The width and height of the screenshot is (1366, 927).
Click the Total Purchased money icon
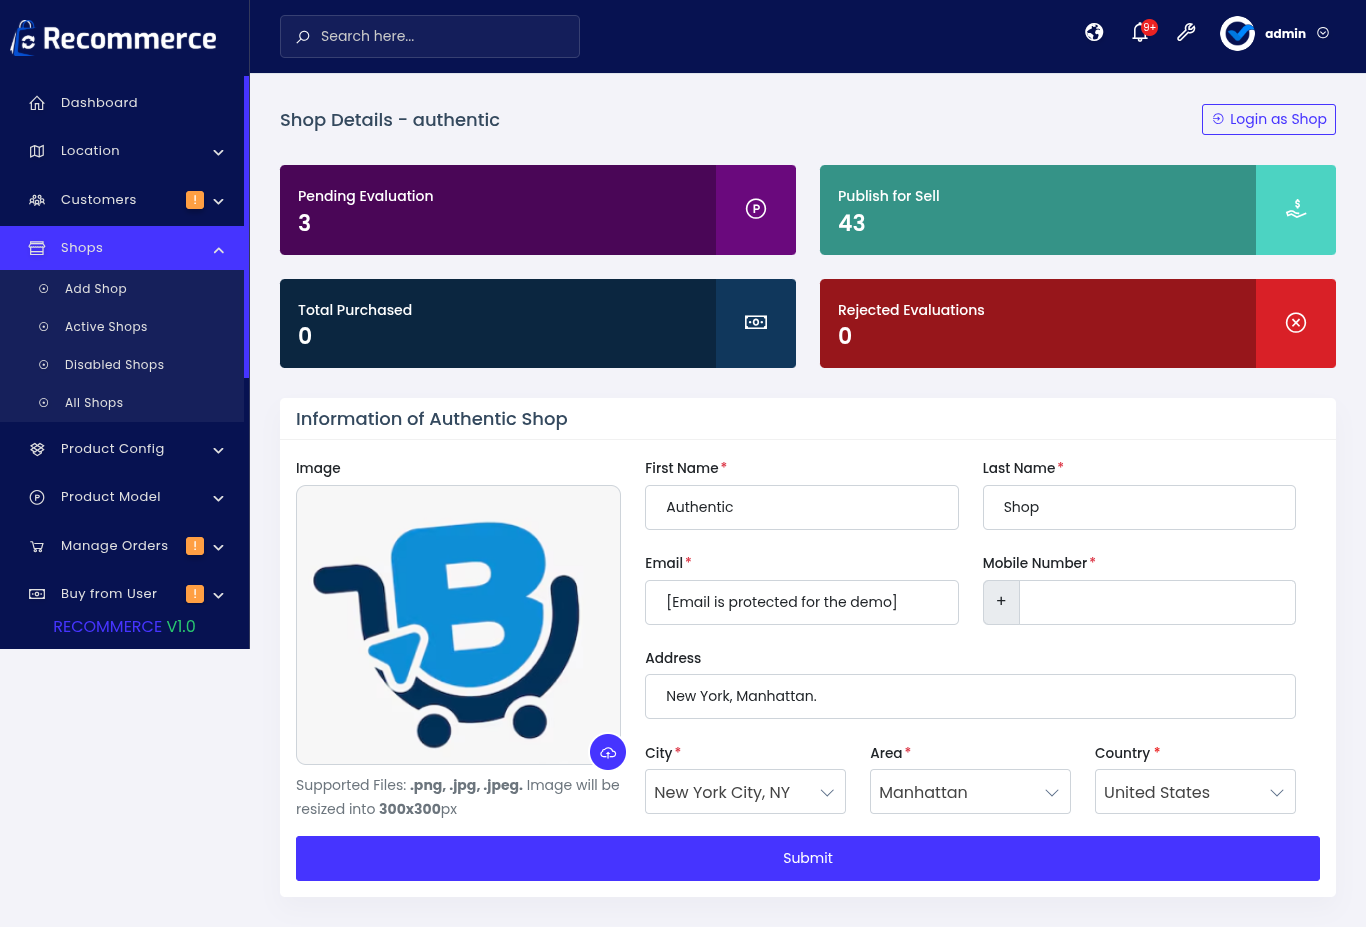point(756,322)
